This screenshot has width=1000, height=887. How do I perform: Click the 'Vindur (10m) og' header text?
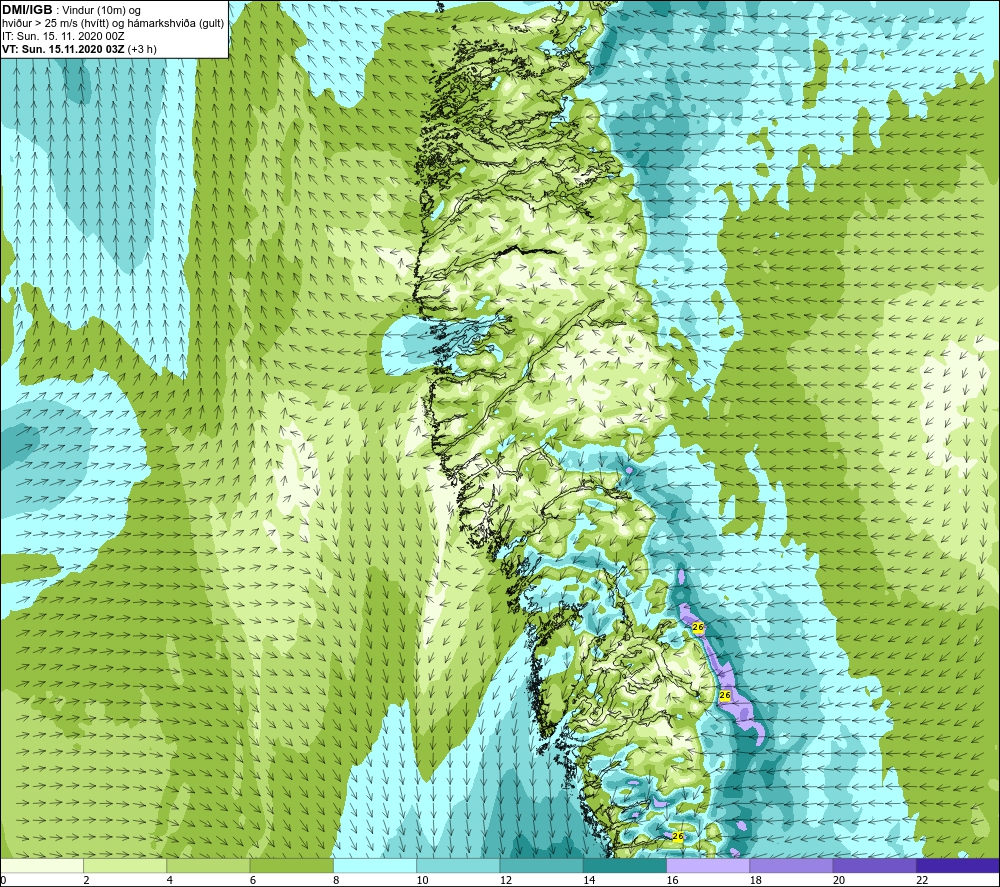tap(101, 10)
